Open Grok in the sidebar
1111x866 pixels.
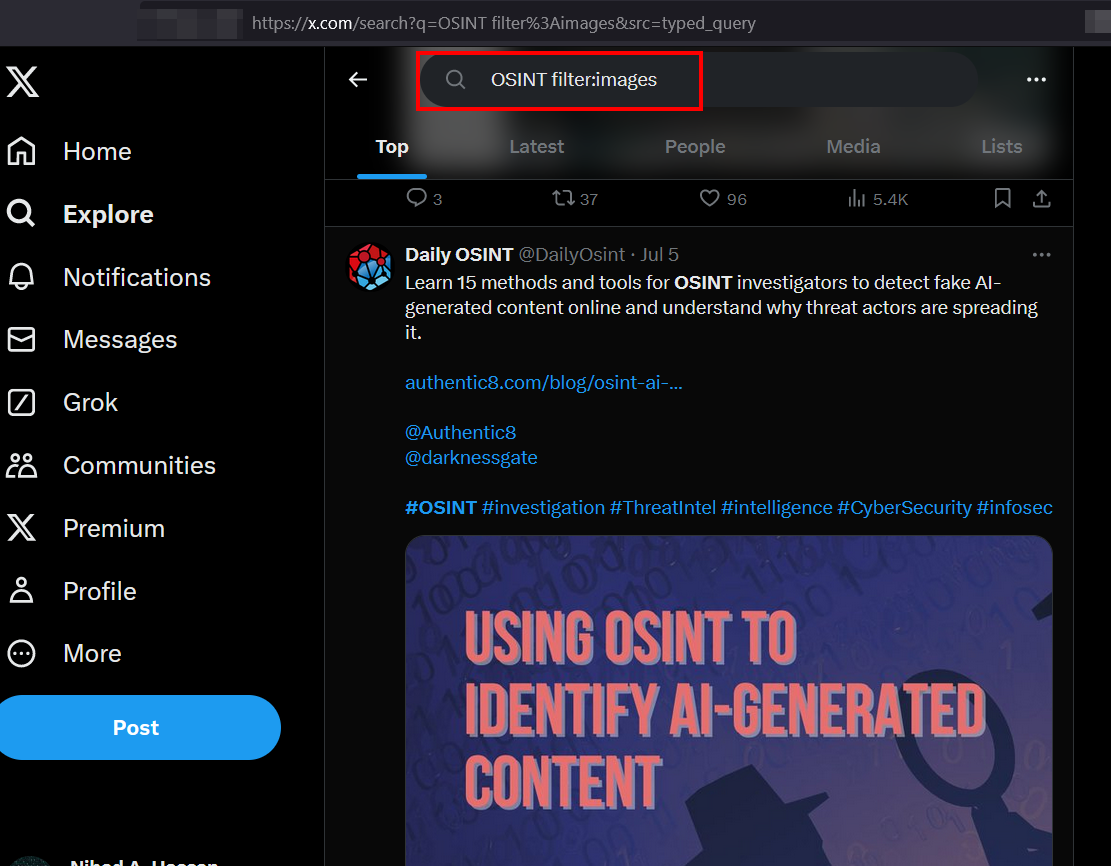(62, 403)
